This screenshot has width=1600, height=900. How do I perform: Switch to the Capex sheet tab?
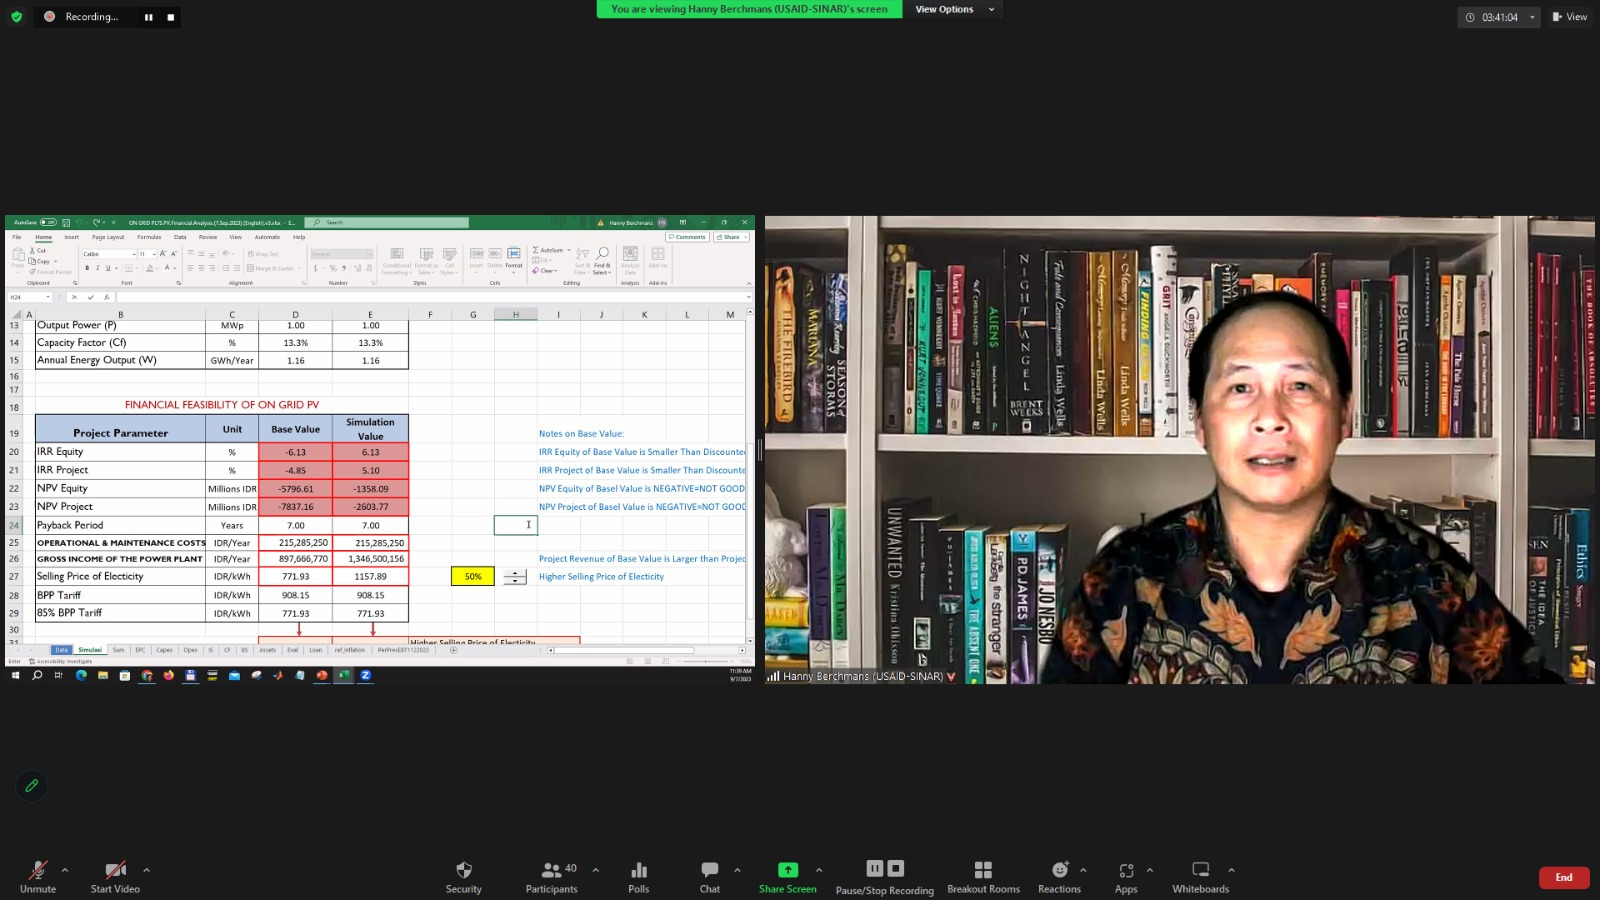click(x=164, y=650)
